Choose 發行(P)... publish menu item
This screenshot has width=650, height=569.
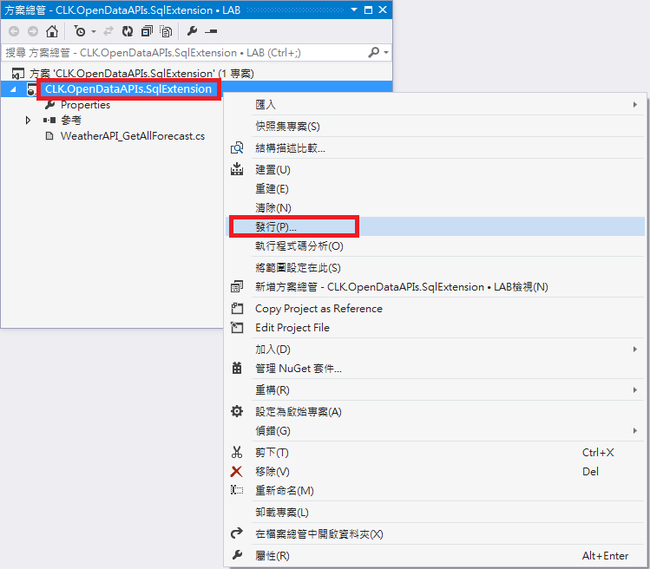click(435, 227)
